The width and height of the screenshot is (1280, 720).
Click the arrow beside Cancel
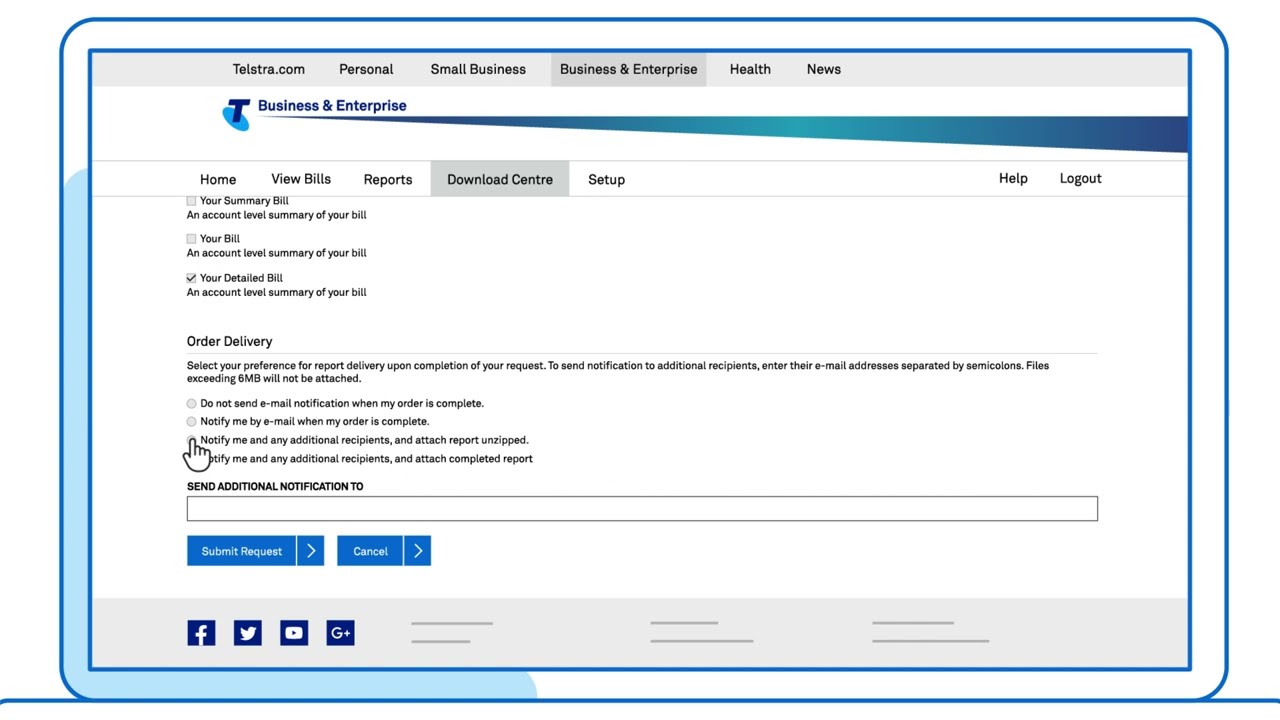tap(418, 551)
